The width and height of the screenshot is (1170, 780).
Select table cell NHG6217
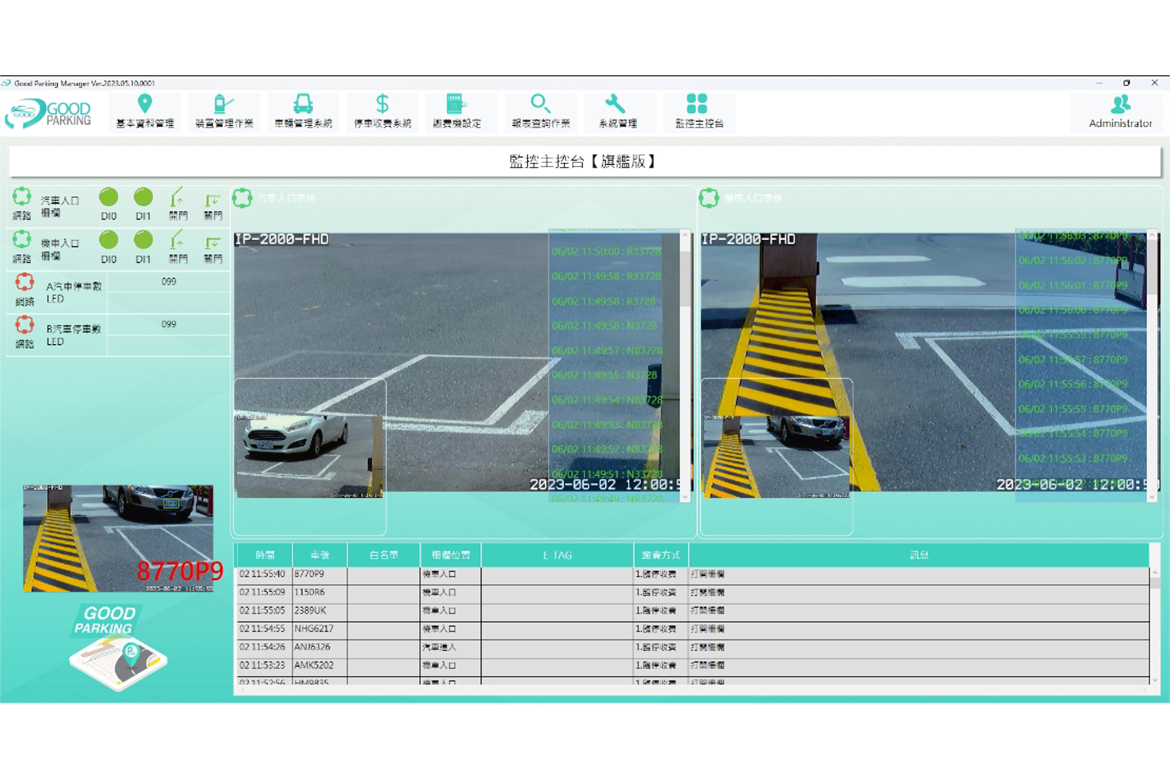tap(319, 629)
